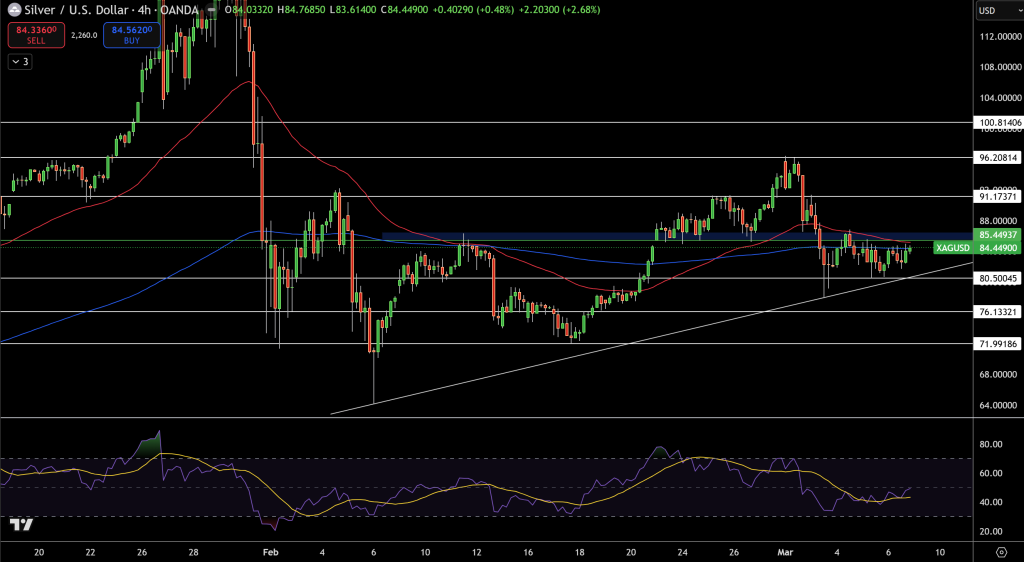Click the green XAGUSD 84.44900 price tag

[x=977, y=248]
